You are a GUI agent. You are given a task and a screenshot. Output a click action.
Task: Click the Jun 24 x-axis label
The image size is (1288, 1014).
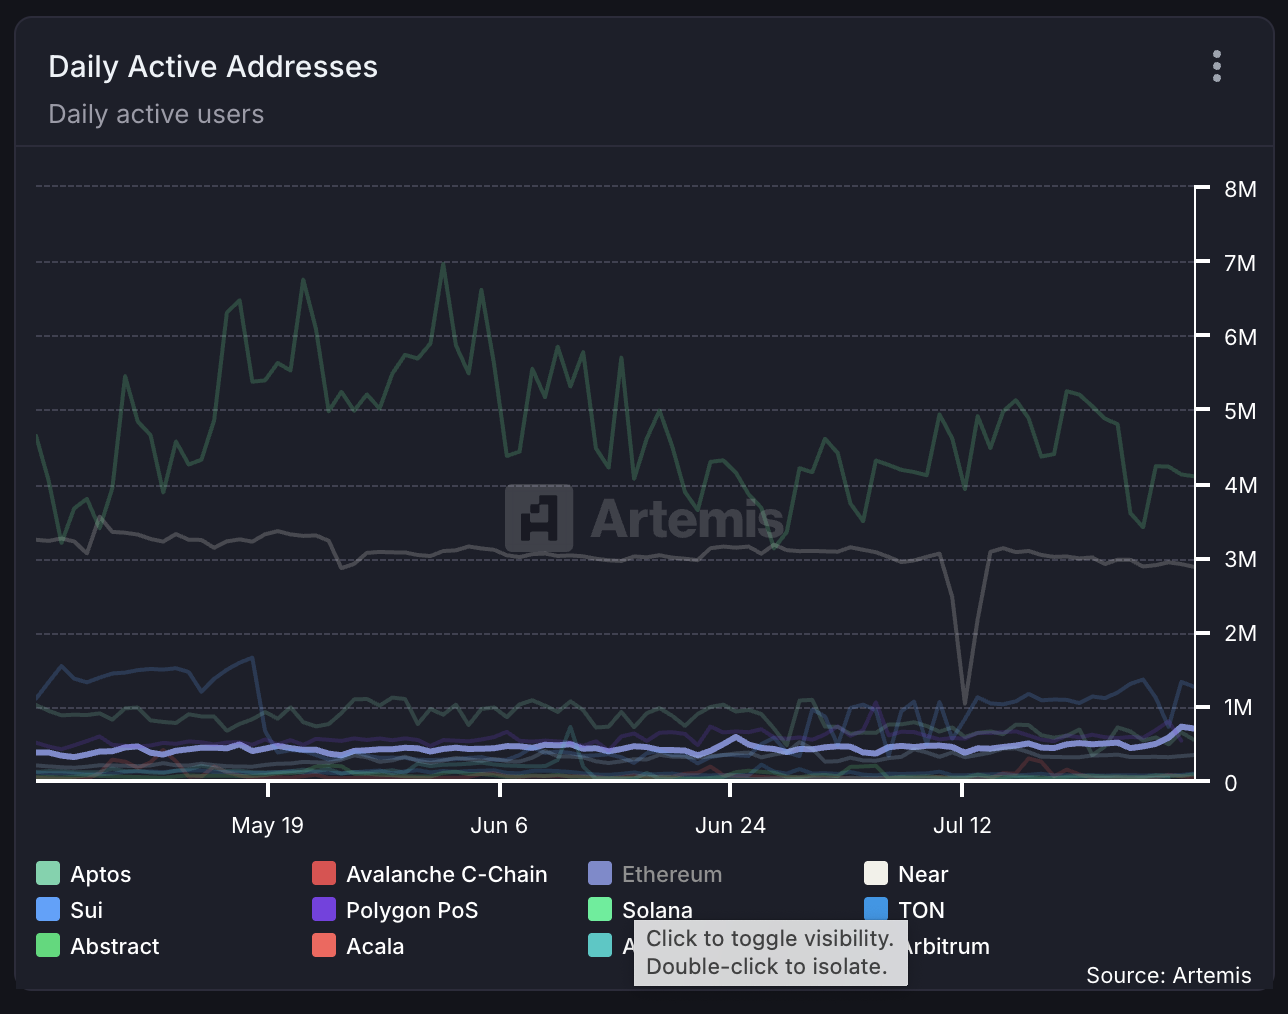[730, 826]
